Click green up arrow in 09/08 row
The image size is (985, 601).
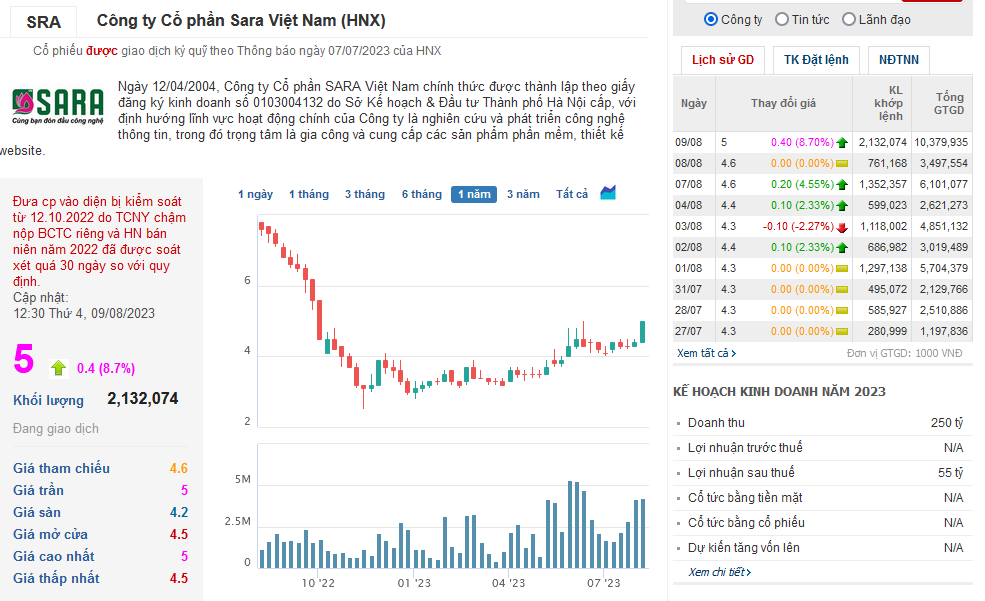coord(842,143)
